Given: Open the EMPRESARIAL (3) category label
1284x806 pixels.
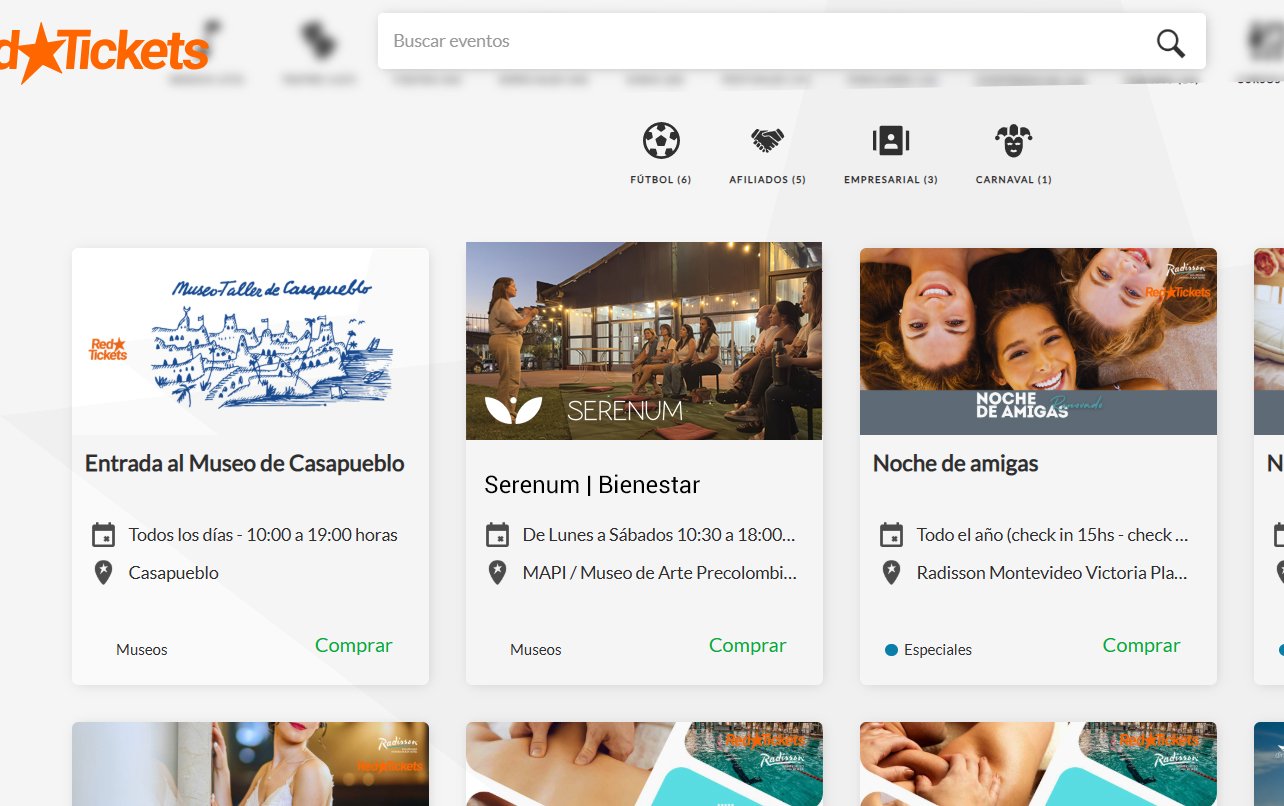Looking at the screenshot, I should pyautogui.click(x=890, y=180).
